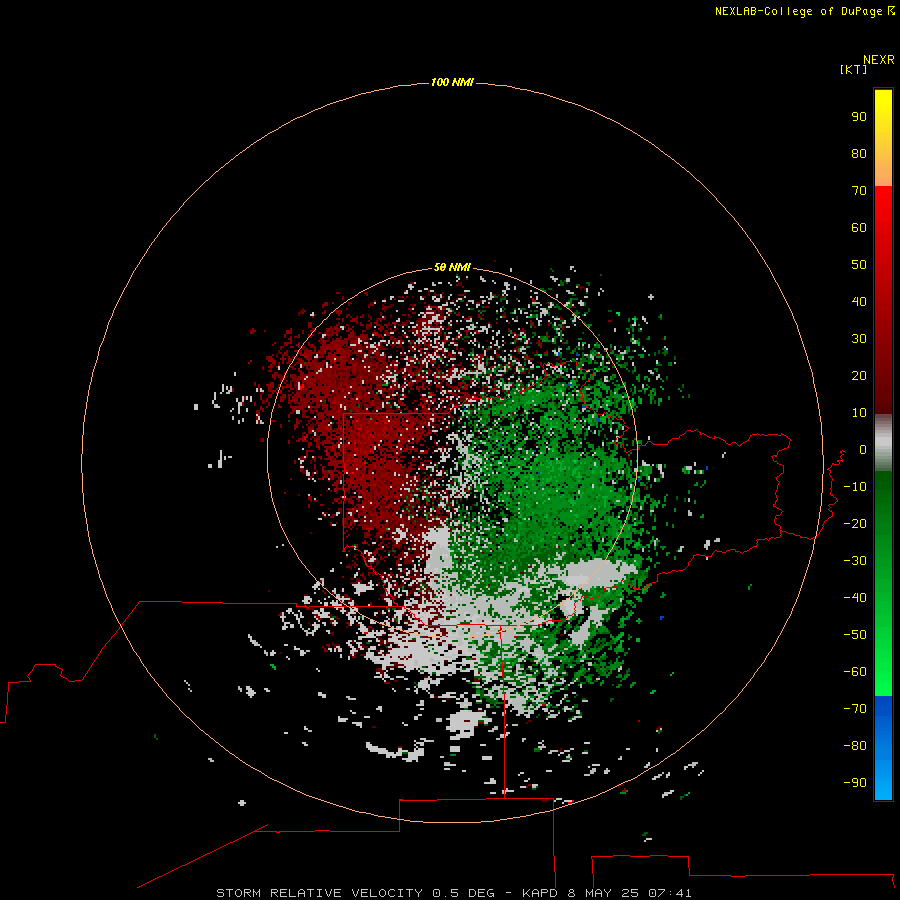
Task: Click the 90 value on velocity scale
Action: [x=859, y=117]
